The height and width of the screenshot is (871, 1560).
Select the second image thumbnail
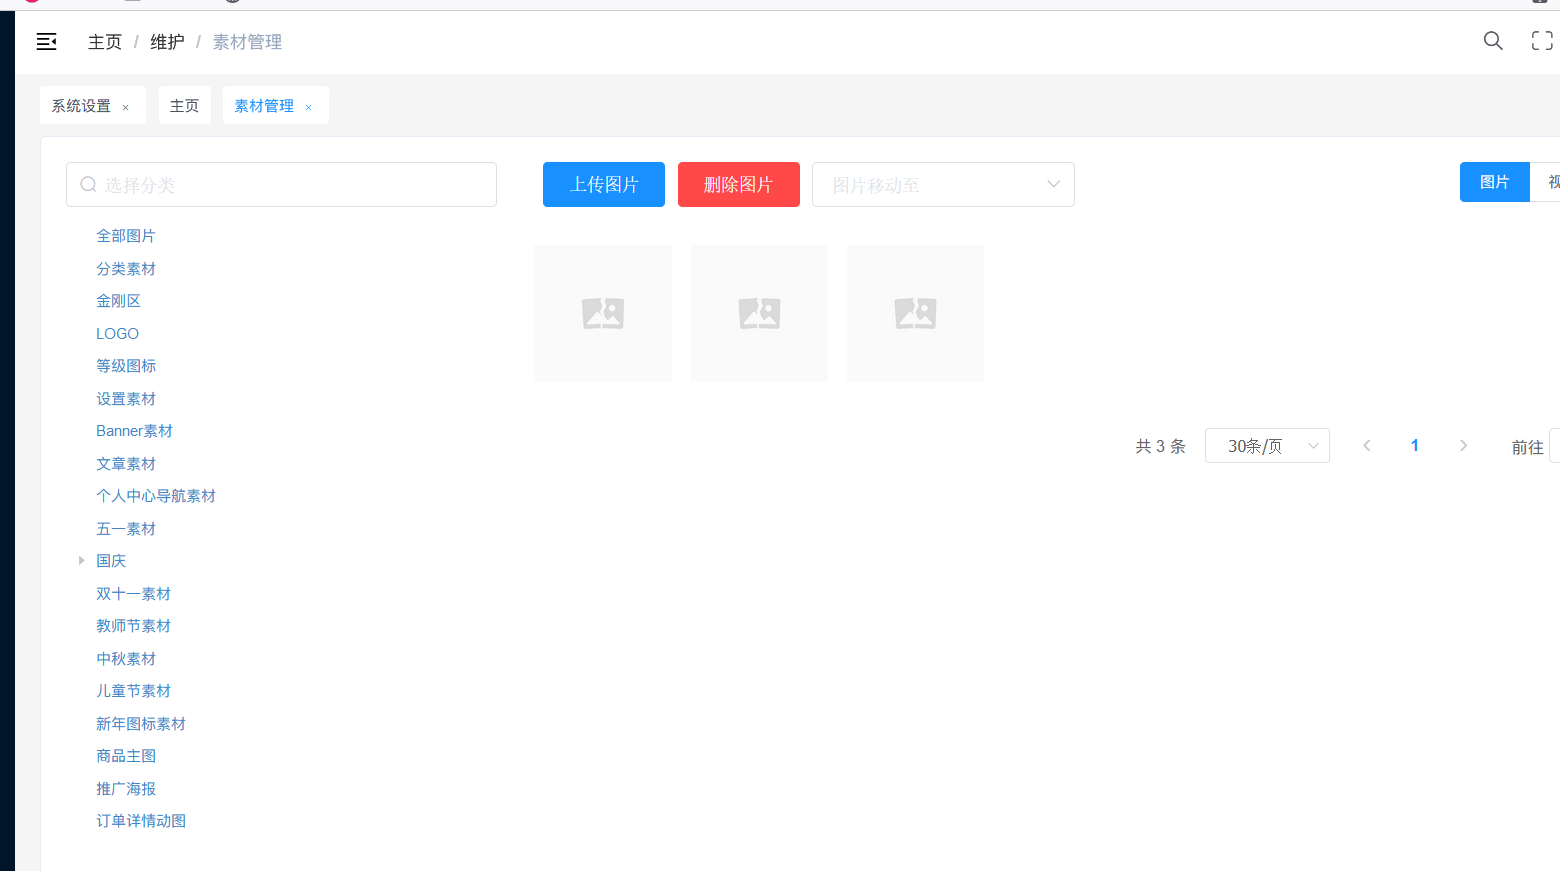759,313
